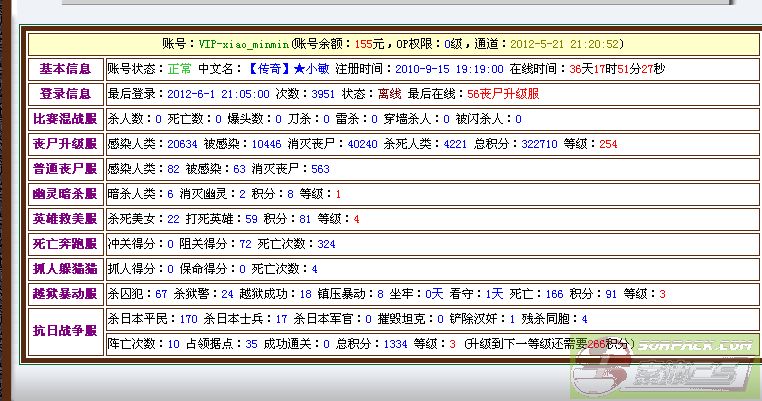
Task: Open the 抓人躲猫猫 row label
Action: pos(64,269)
